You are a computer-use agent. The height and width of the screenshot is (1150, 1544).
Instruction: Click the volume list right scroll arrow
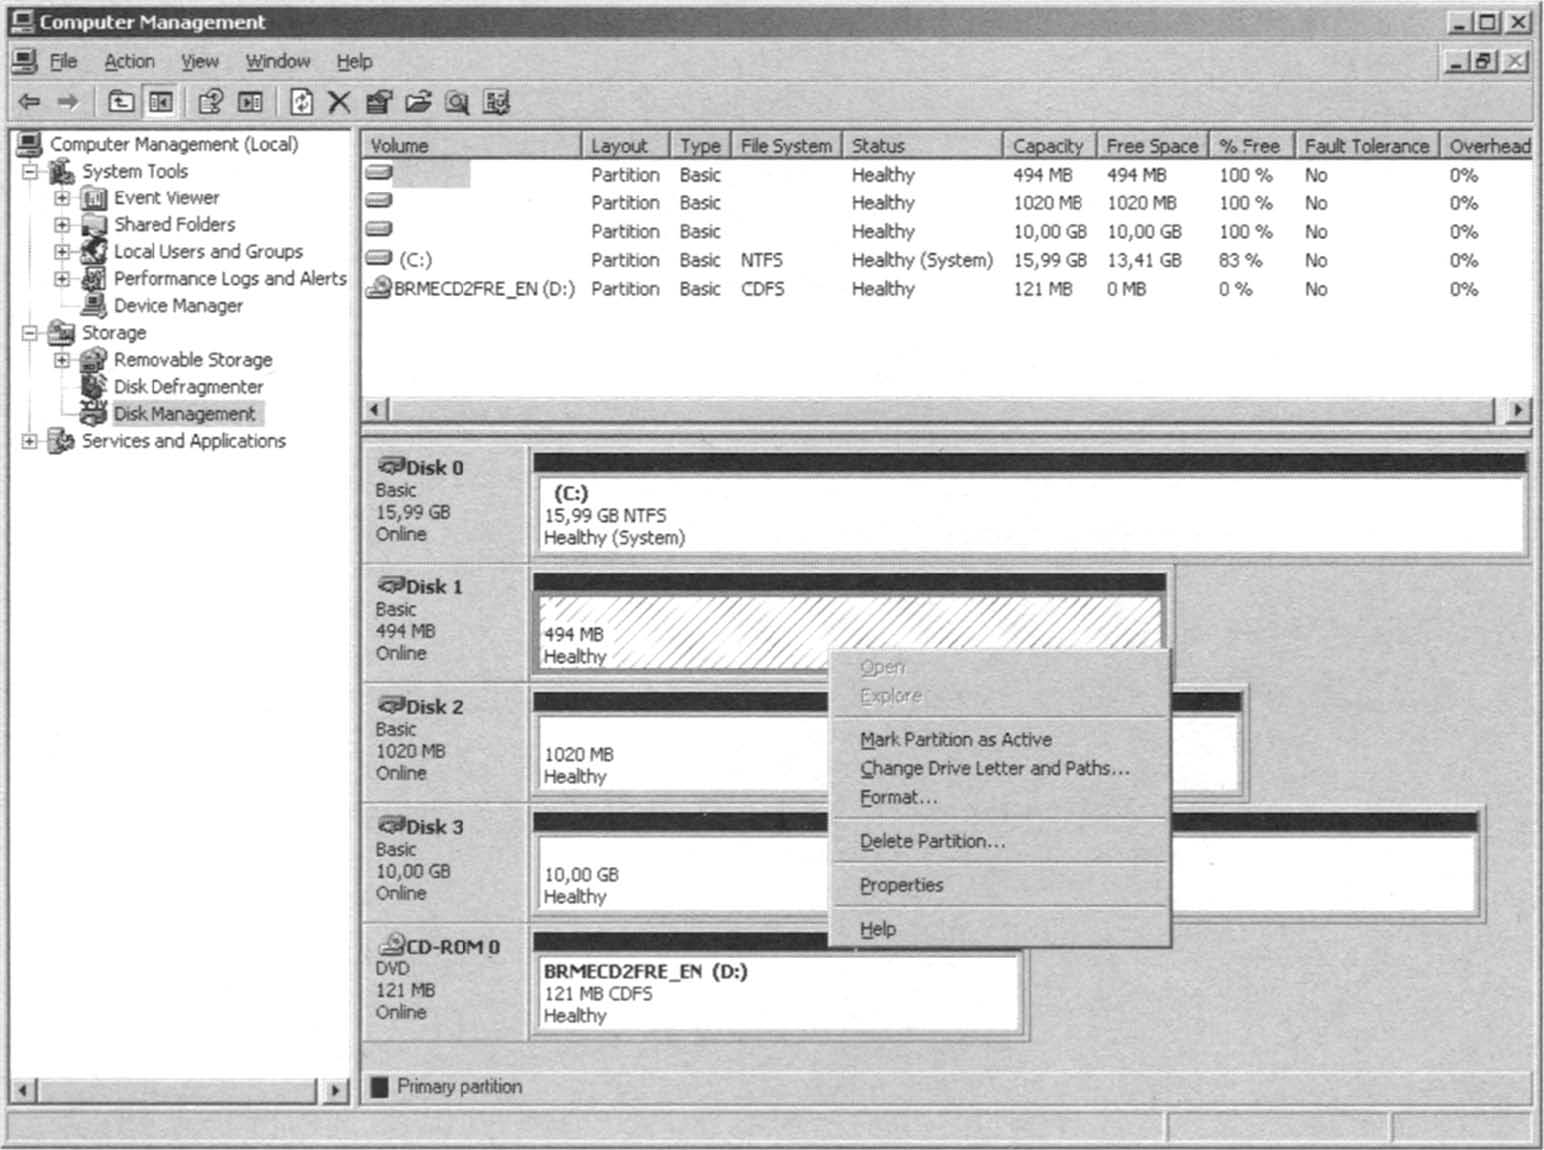click(1518, 409)
